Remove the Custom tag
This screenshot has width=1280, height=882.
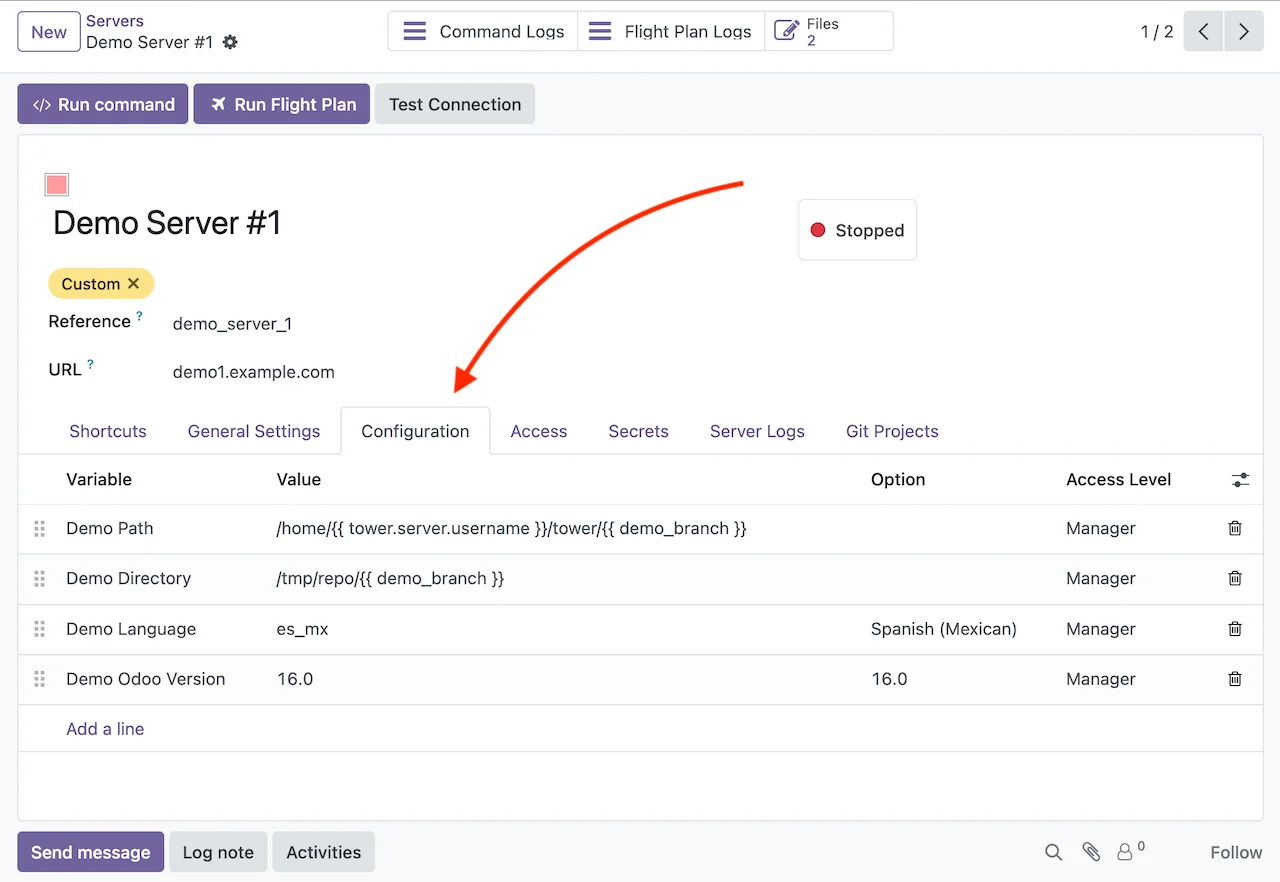(x=134, y=284)
